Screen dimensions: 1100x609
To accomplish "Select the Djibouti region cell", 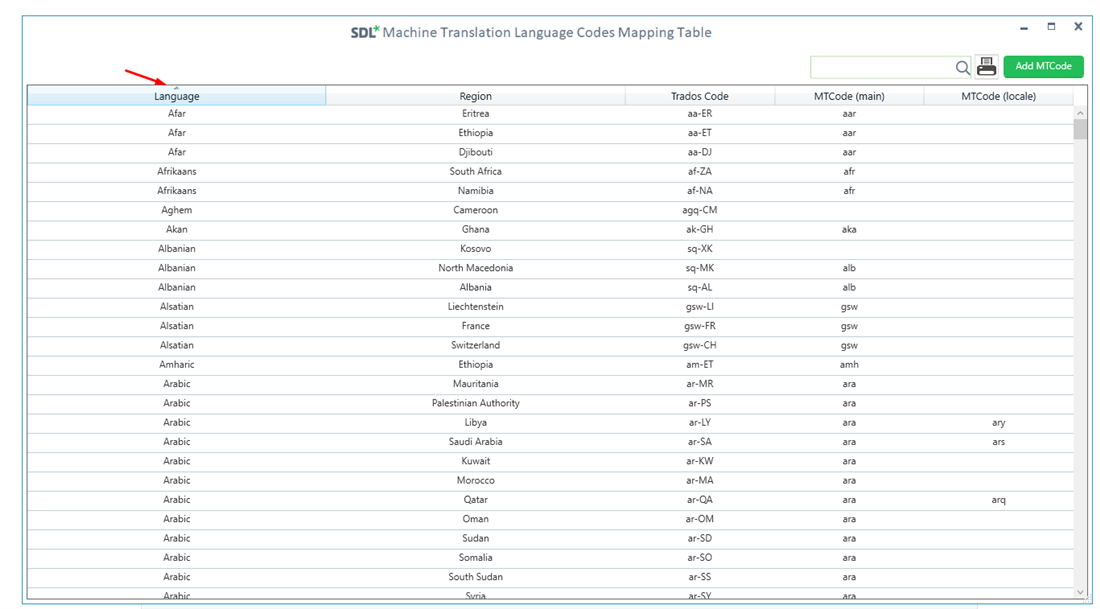I will pos(476,152).
